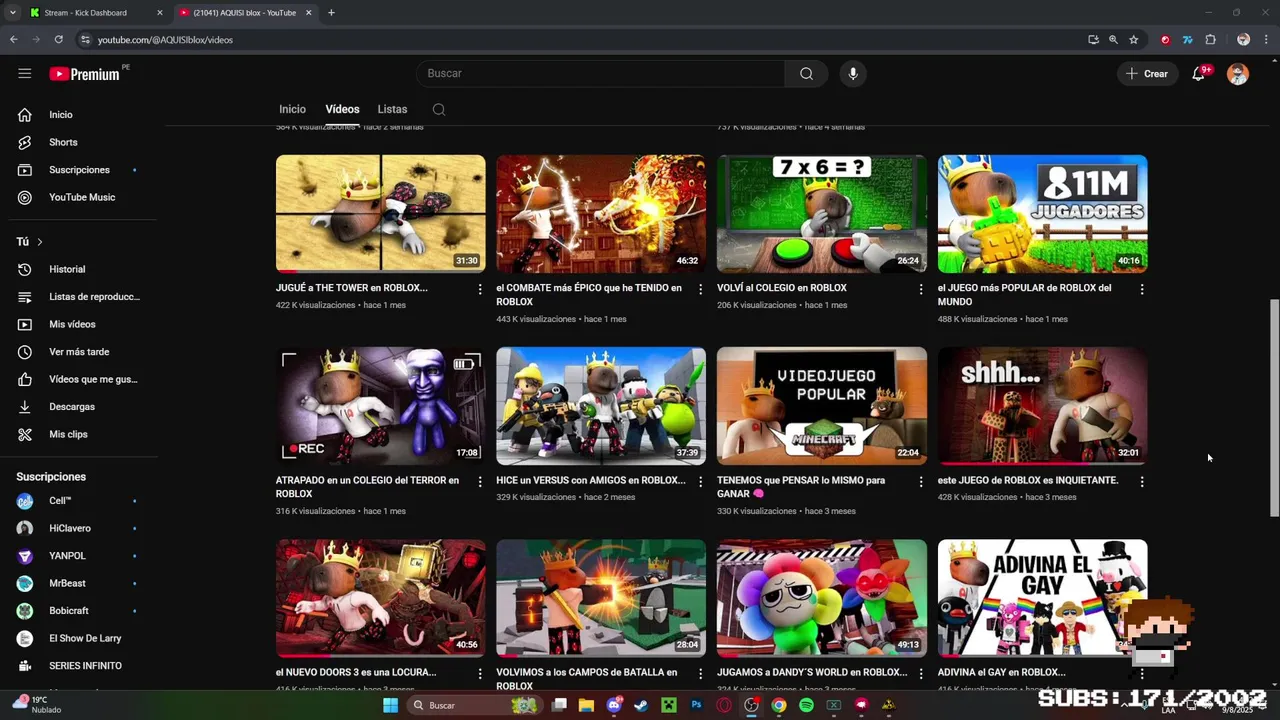Viewport: 1280px width, 720px height.
Task: Open the Chrome three-dot menu
Action: (x=1266, y=40)
